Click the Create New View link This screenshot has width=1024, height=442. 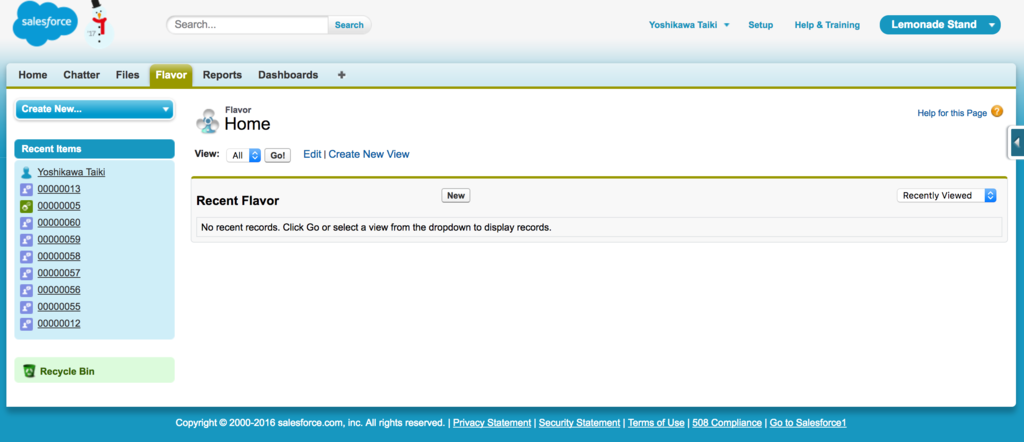click(x=369, y=154)
